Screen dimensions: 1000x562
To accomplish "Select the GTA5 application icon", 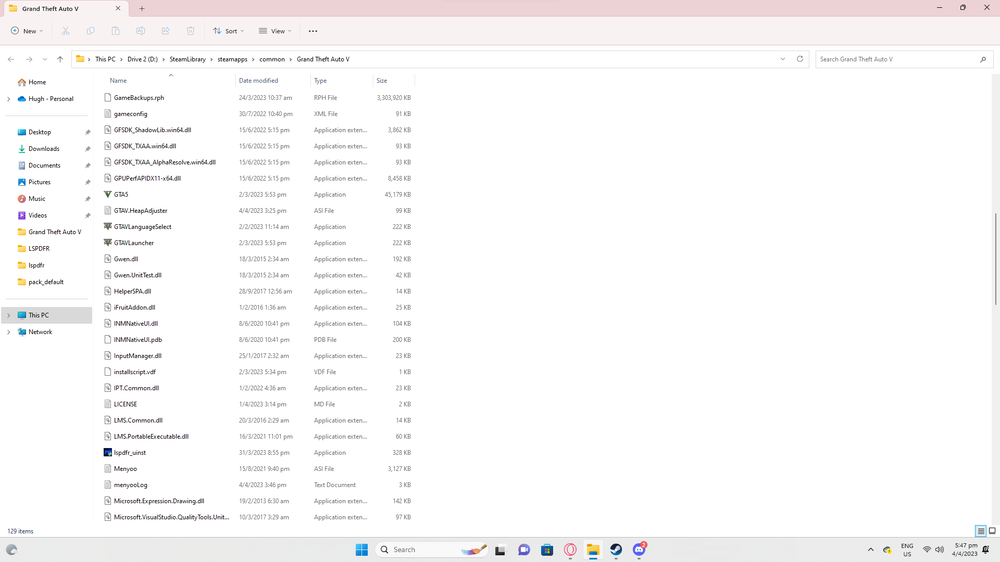I will 108,194.
